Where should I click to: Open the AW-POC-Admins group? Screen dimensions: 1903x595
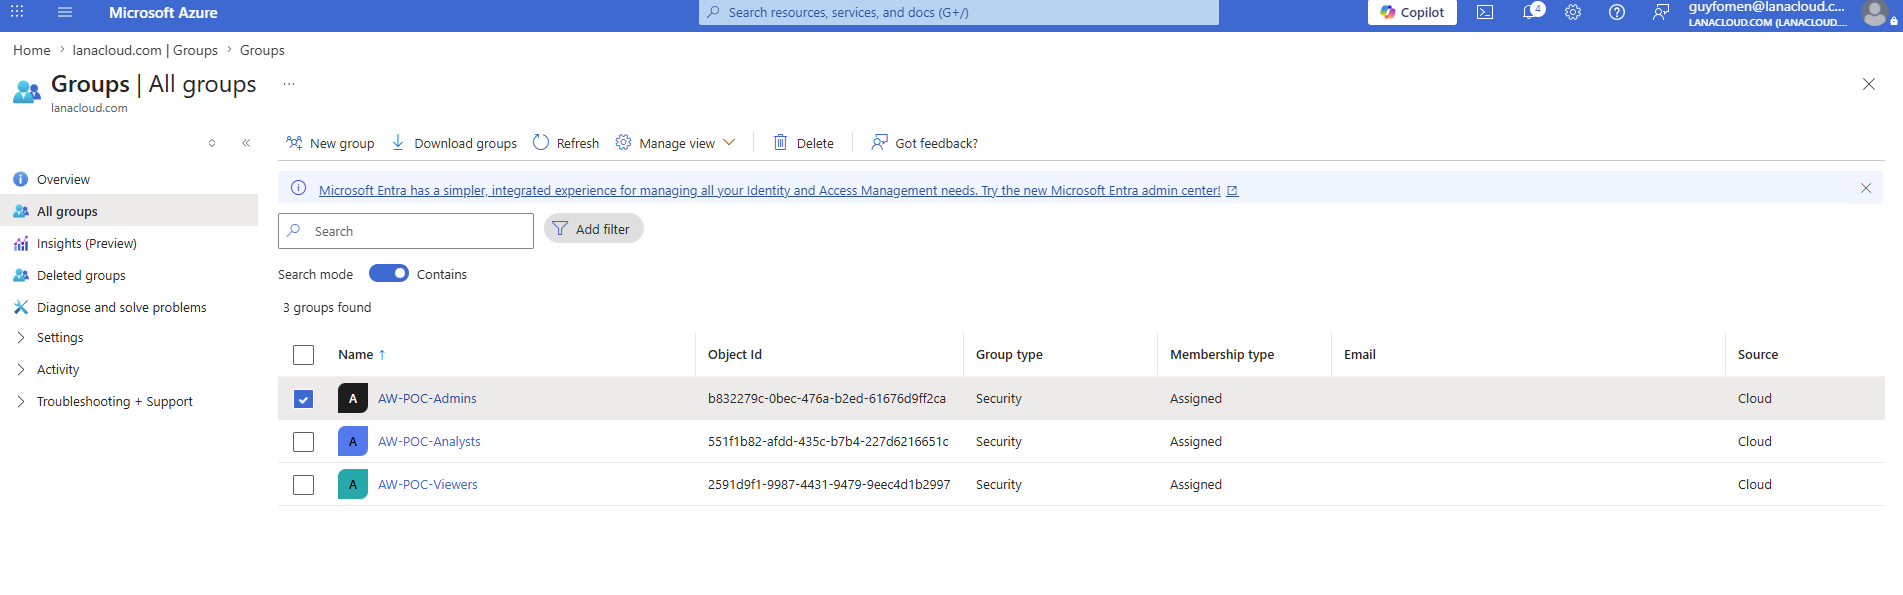point(427,398)
